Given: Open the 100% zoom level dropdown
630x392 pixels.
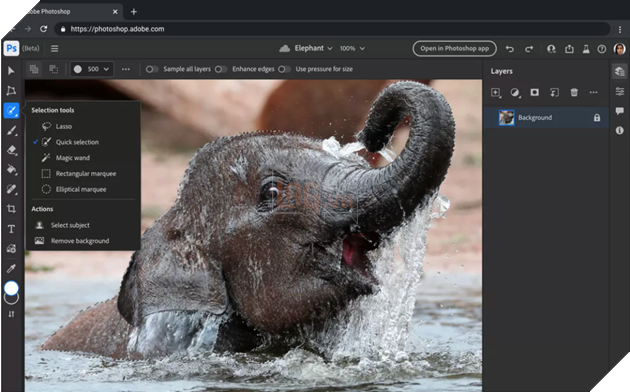Looking at the screenshot, I should point(352,48).
